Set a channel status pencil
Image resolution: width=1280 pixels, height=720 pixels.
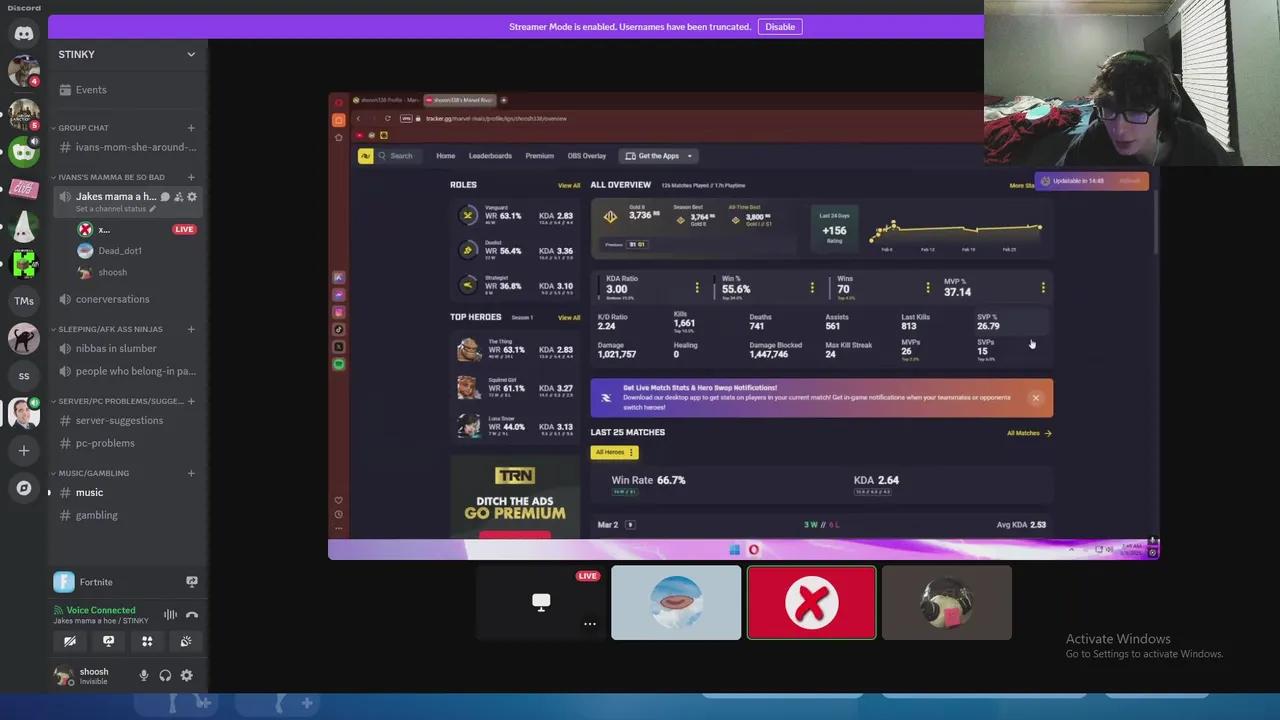152,209
